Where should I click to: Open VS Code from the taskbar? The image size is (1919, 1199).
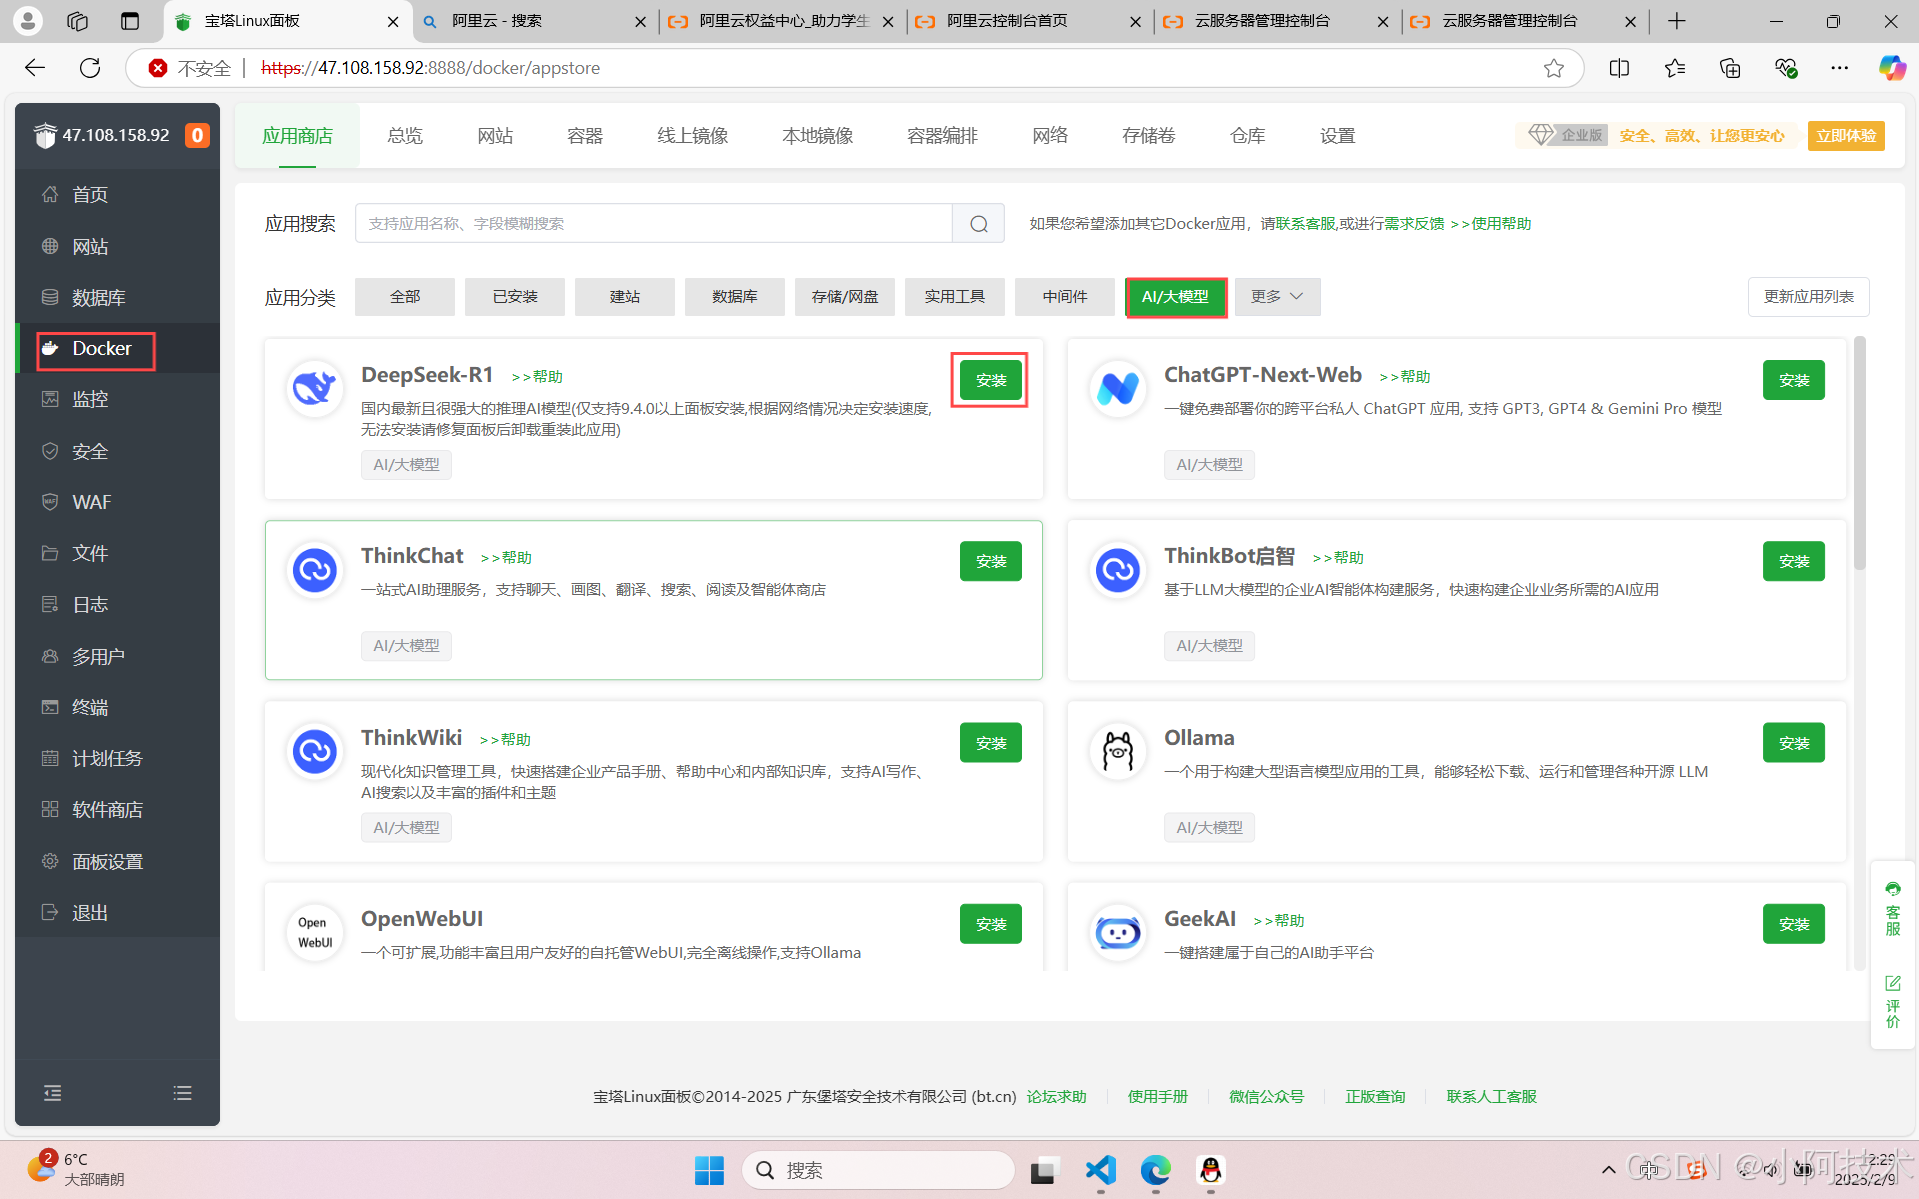pyautogui.click(x=1099, y=1169)
